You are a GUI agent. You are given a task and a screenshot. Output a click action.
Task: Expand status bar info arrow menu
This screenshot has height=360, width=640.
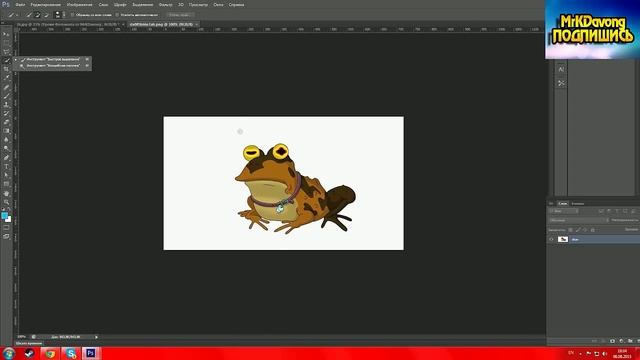point(96,337)
